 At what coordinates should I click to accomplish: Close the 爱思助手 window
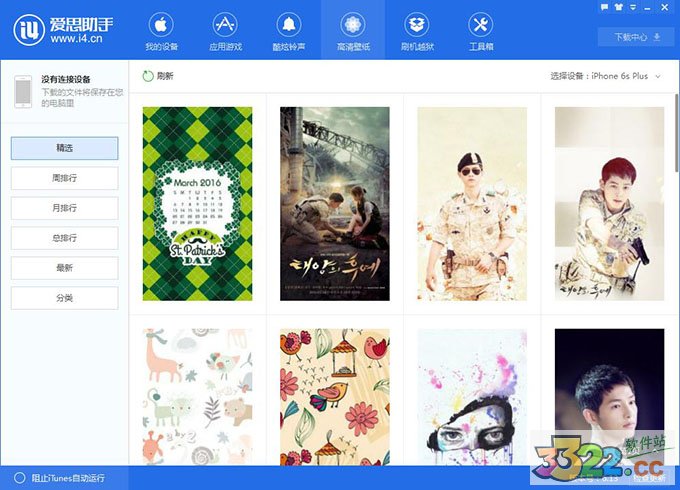(x=664, y=7)
